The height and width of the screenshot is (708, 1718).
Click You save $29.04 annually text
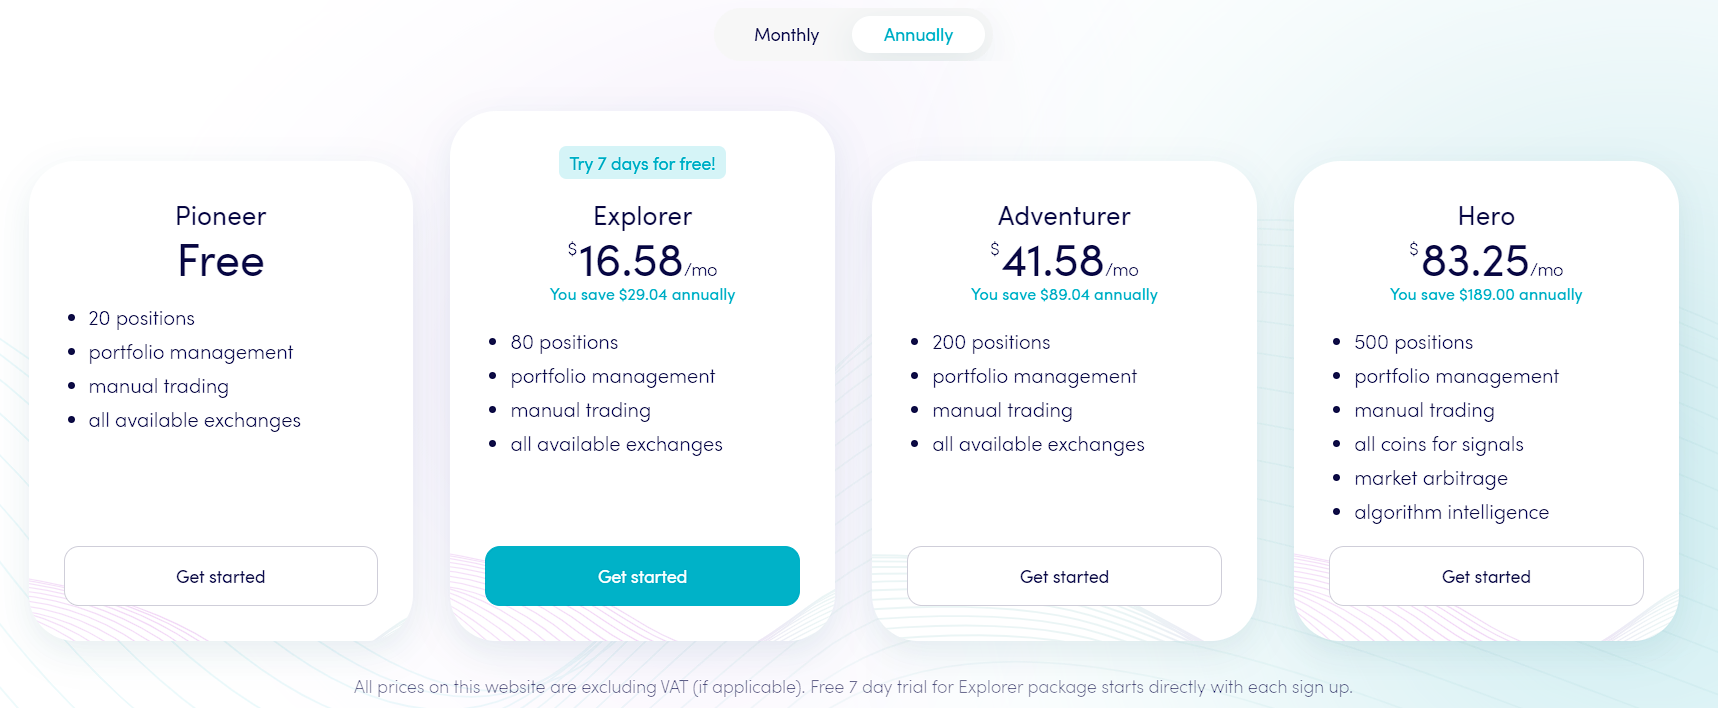click(642, 295)
